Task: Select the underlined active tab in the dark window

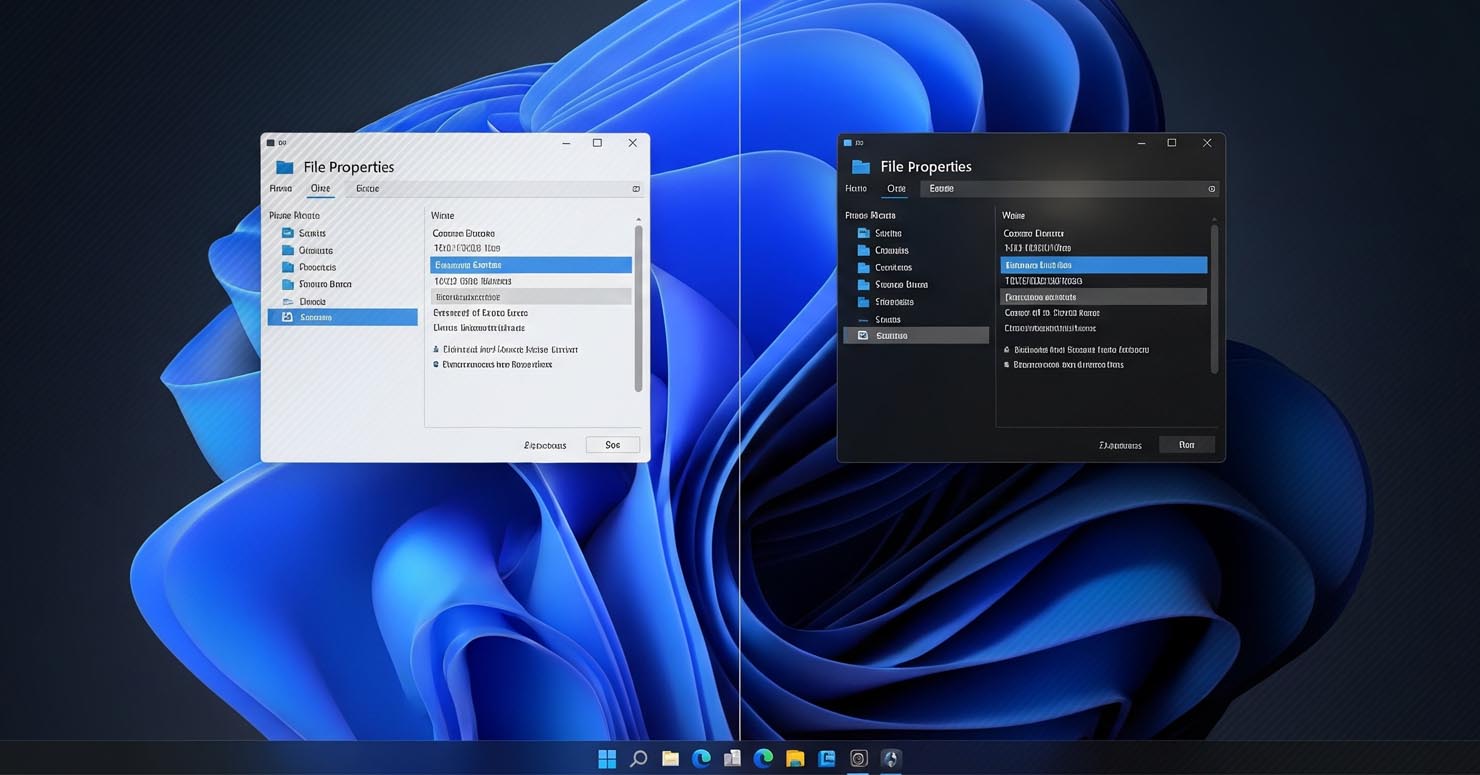Action: pos(896,188)
